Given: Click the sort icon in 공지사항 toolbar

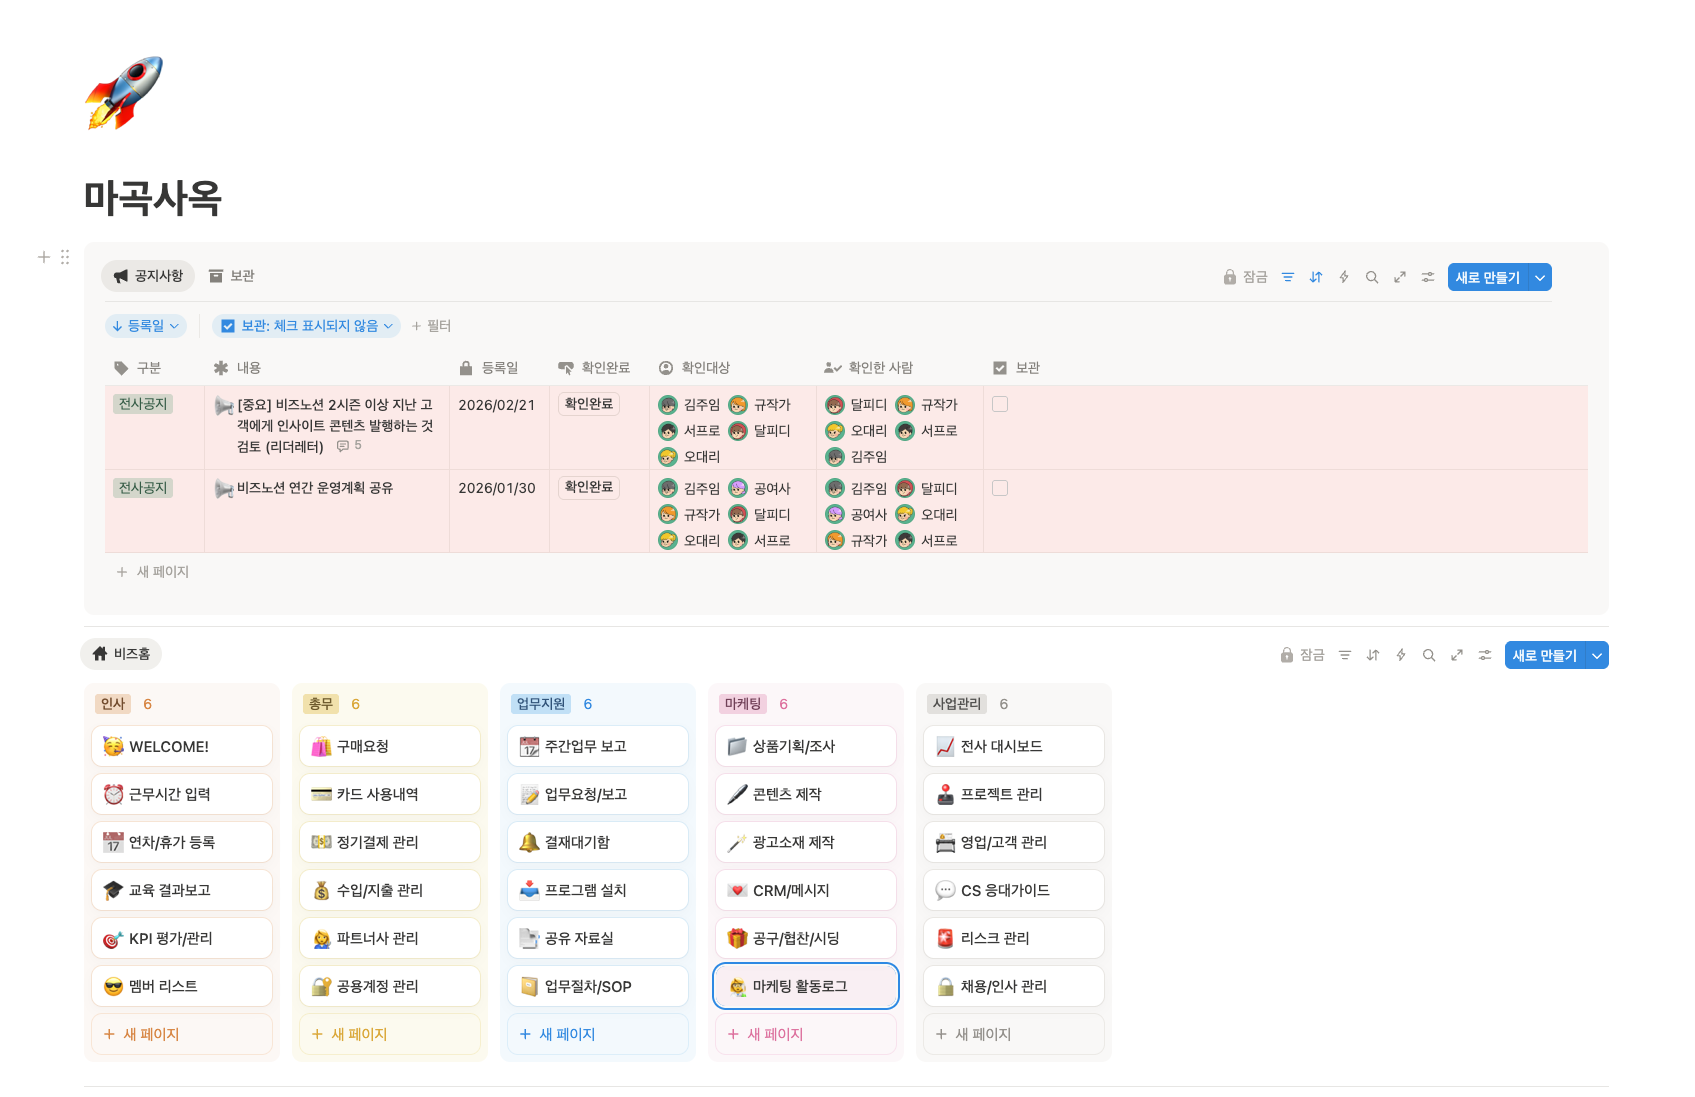Looking at the screenshot, I should (x=1316, y=277).
